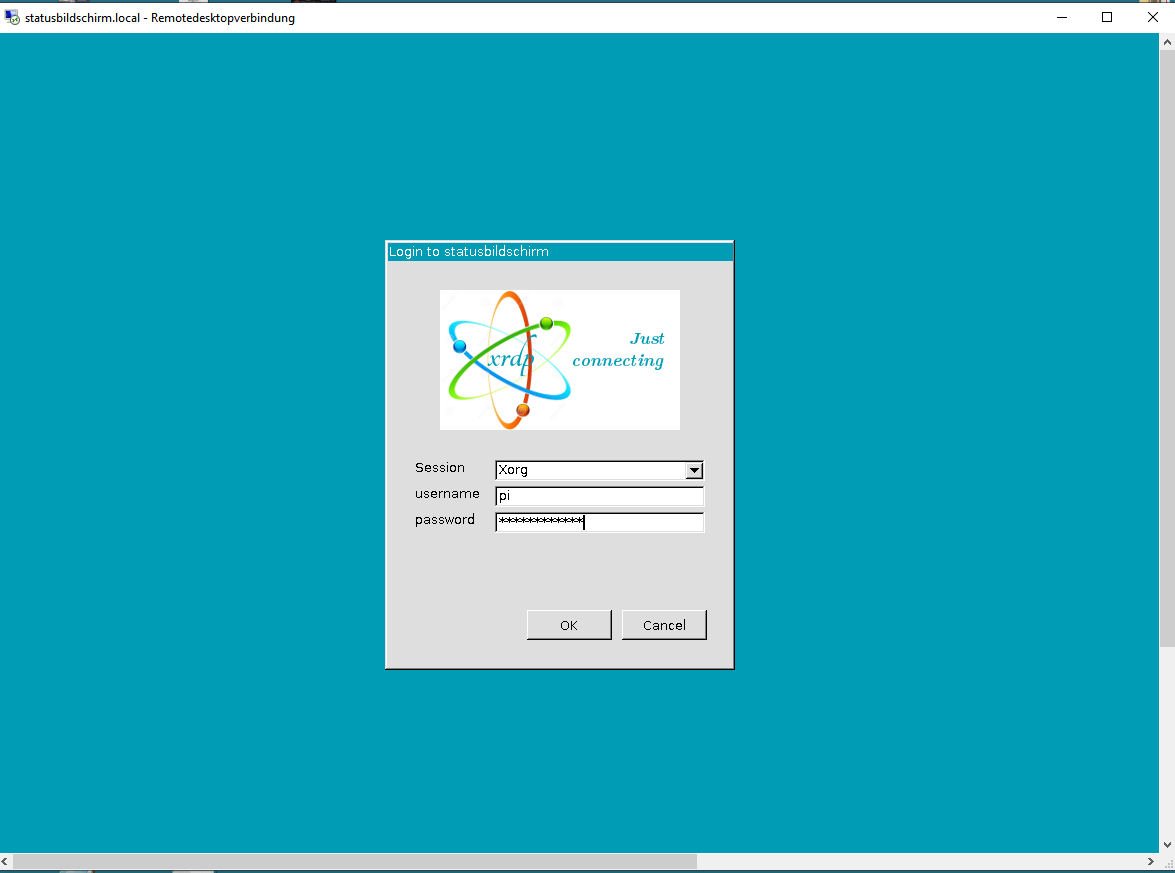The height and width of the screenshot is (873, 1175).
Task: Click the vertical scrollbar down arrow
Action: [1167, 844]
